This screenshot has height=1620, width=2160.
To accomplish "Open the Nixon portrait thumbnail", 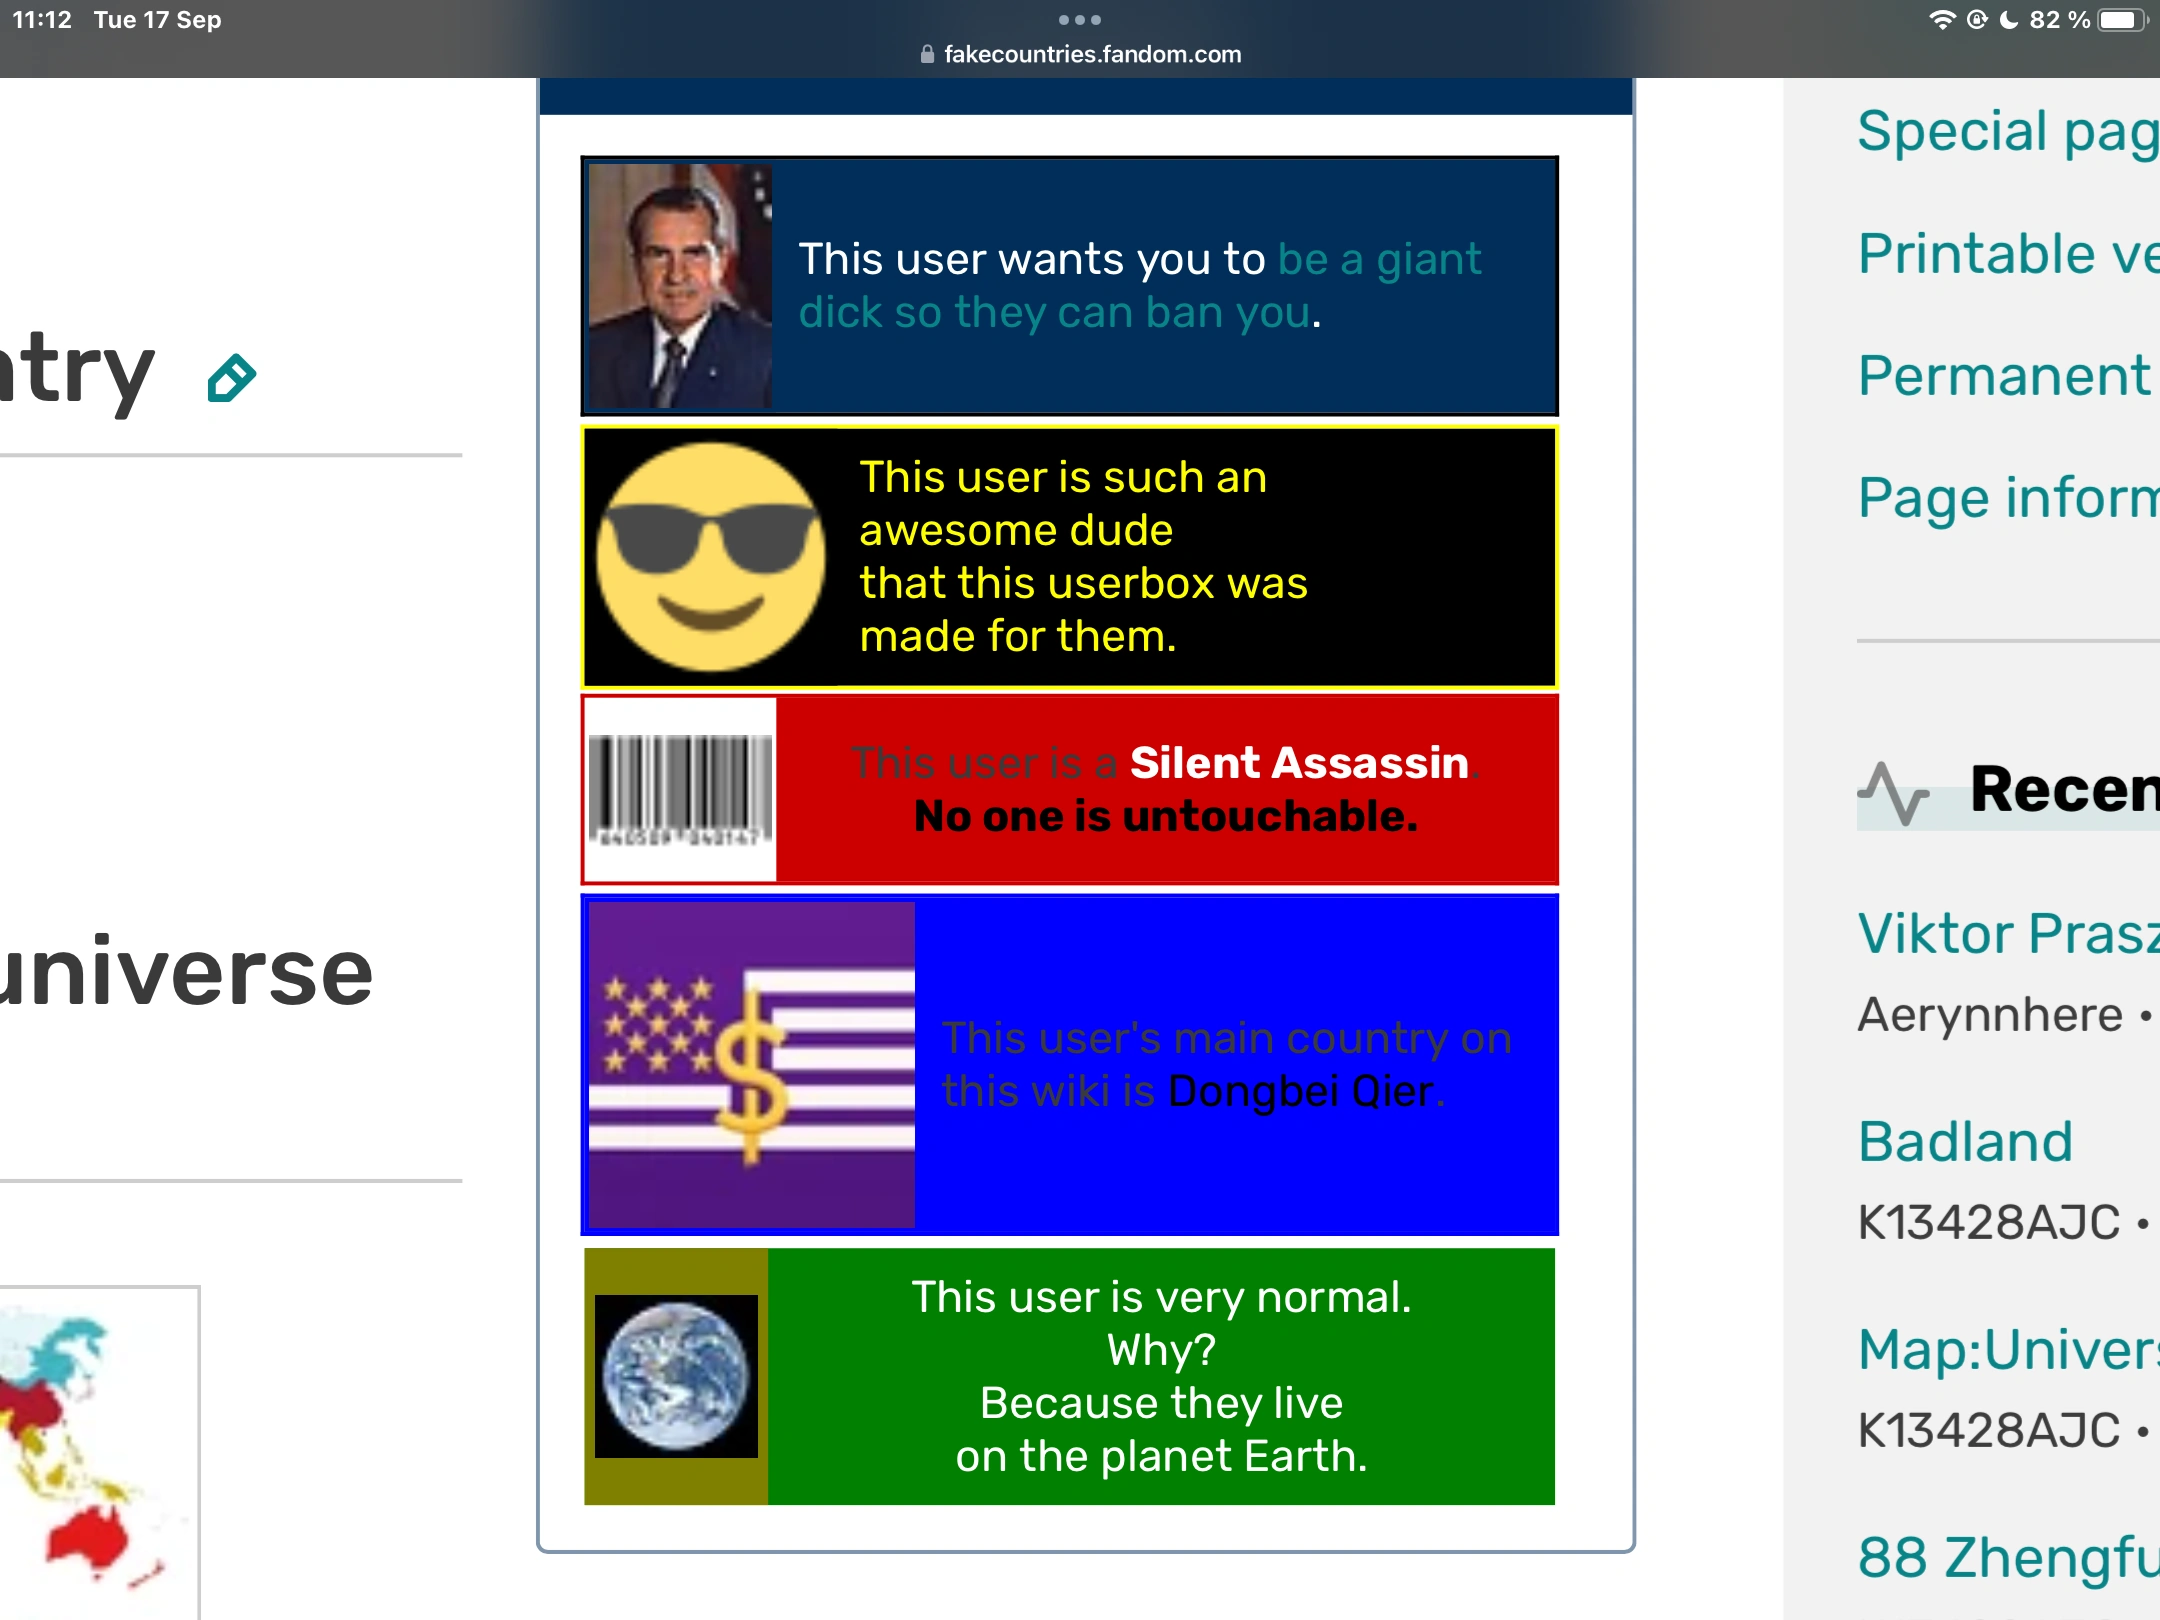I will coord(680,286).
